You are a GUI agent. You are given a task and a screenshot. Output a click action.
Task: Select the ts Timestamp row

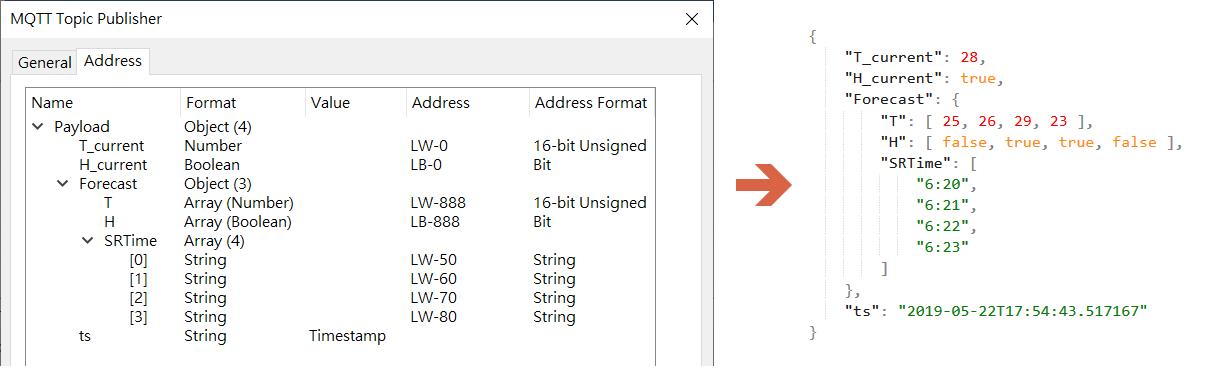[340, 336]
